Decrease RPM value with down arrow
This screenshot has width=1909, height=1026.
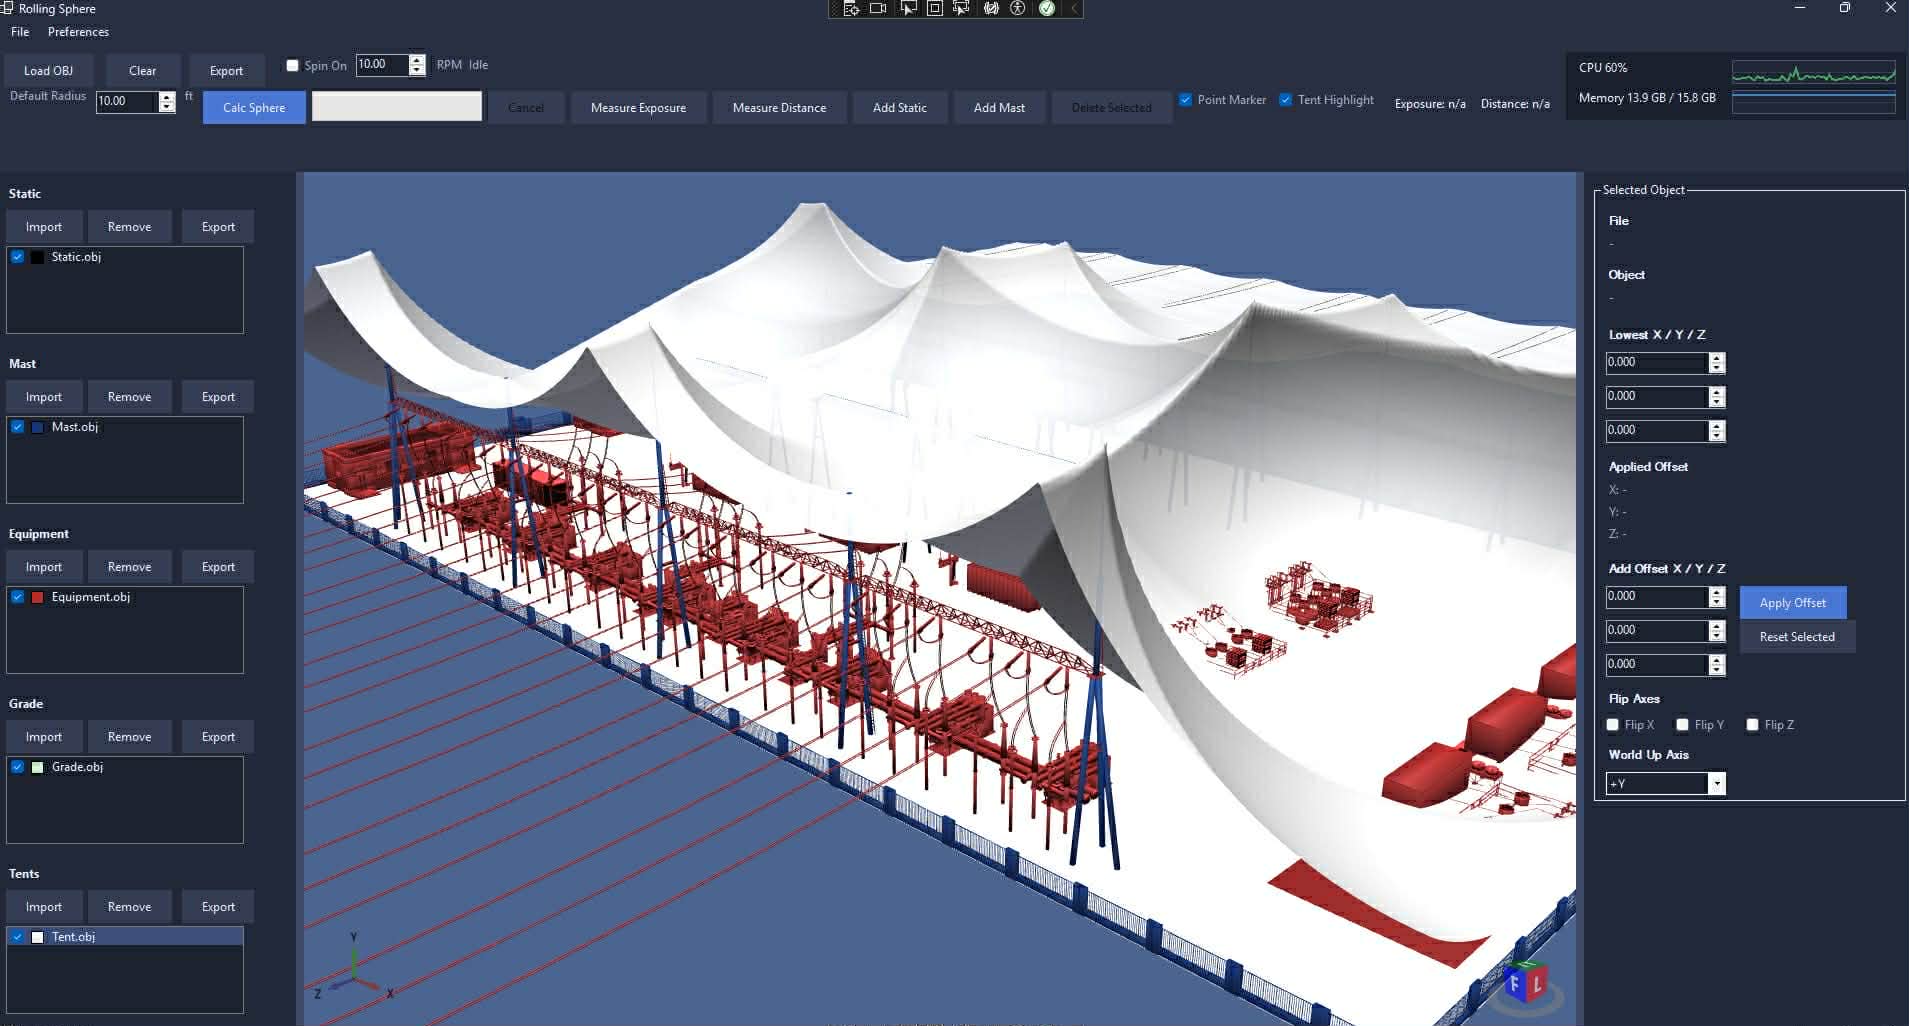(417, 70)
